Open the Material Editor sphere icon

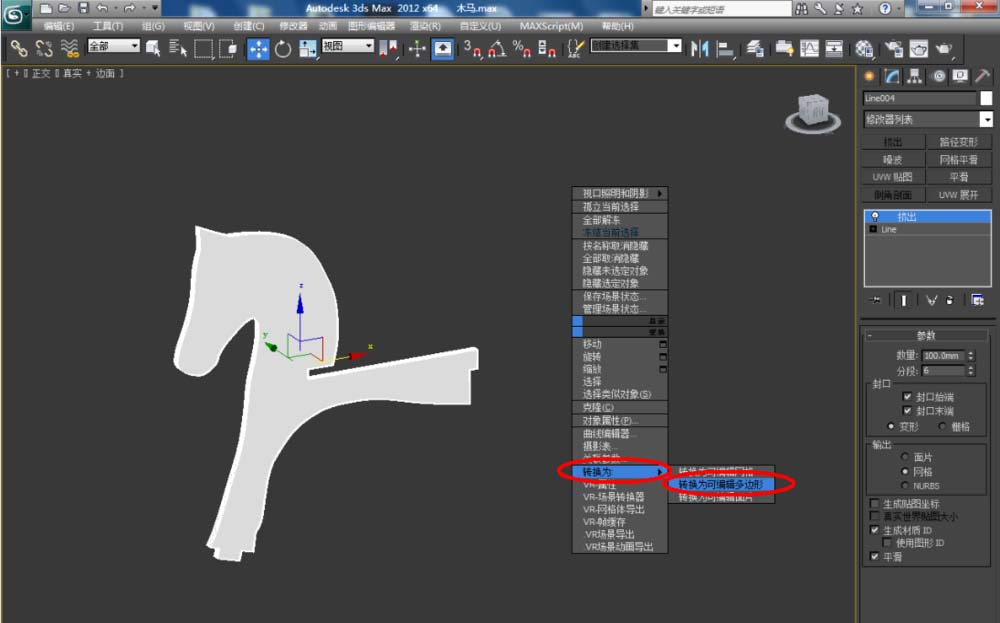[x=864, y=49]
